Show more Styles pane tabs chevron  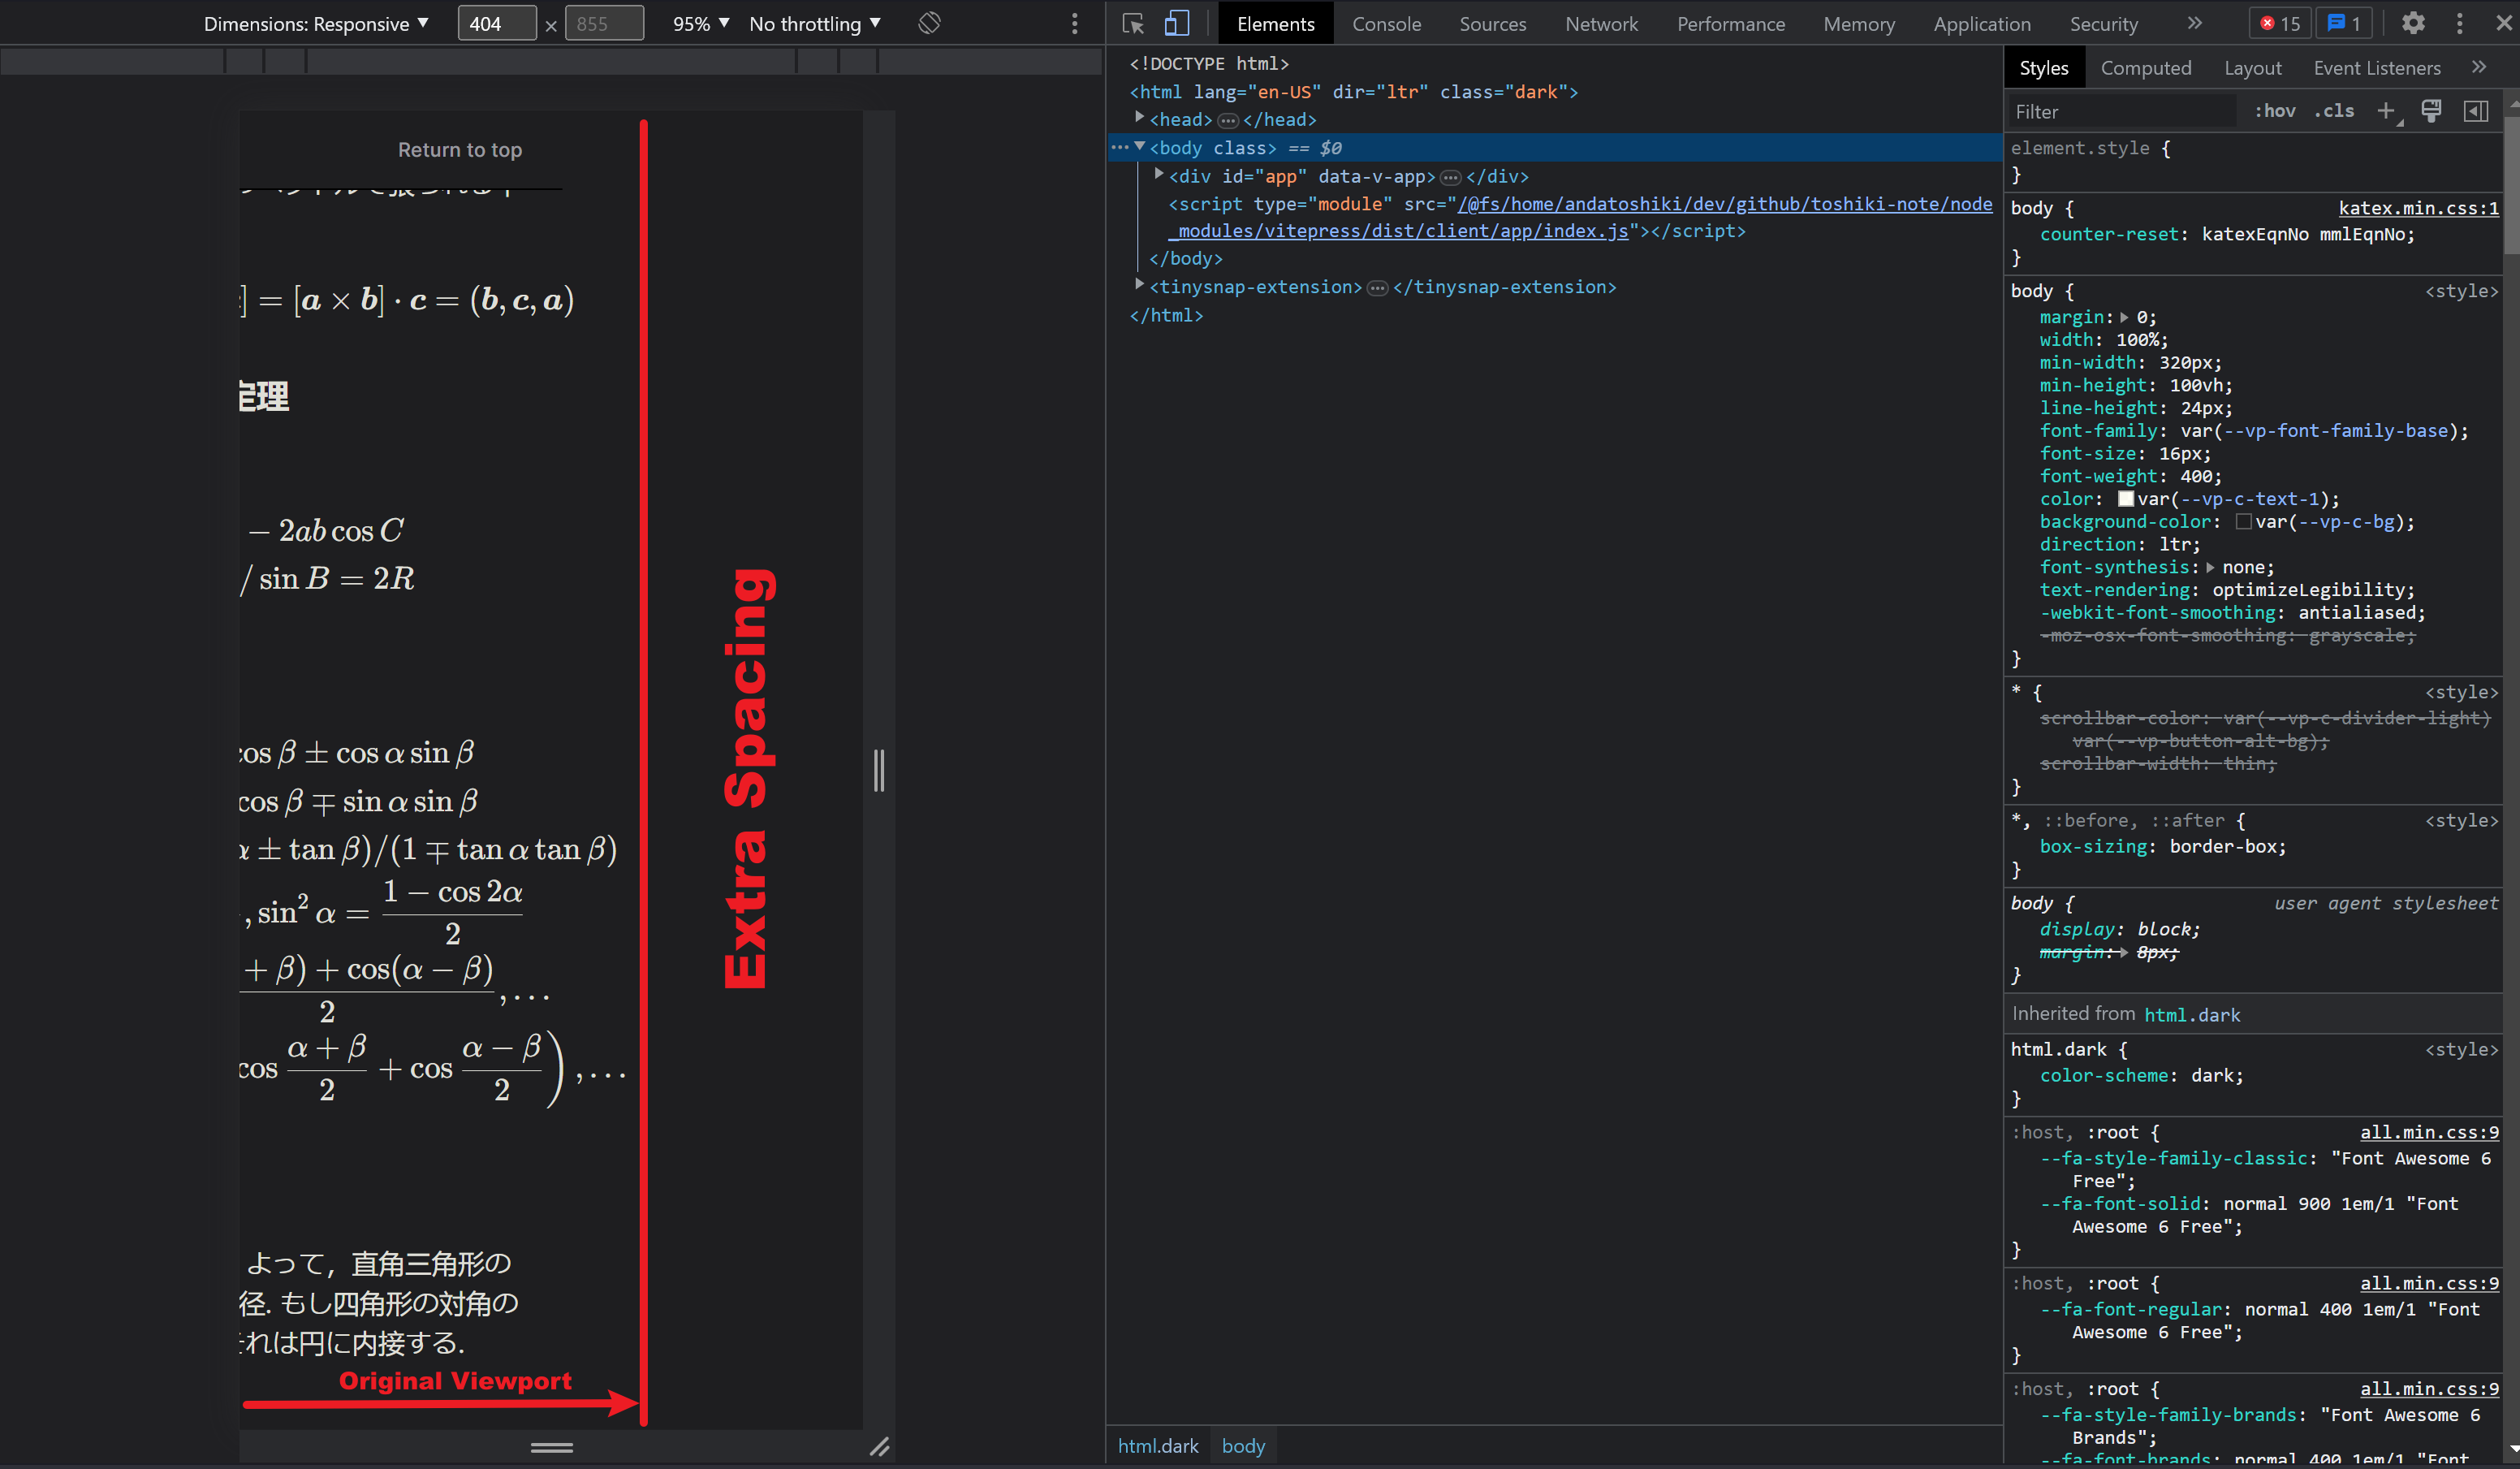(2478, 67)
